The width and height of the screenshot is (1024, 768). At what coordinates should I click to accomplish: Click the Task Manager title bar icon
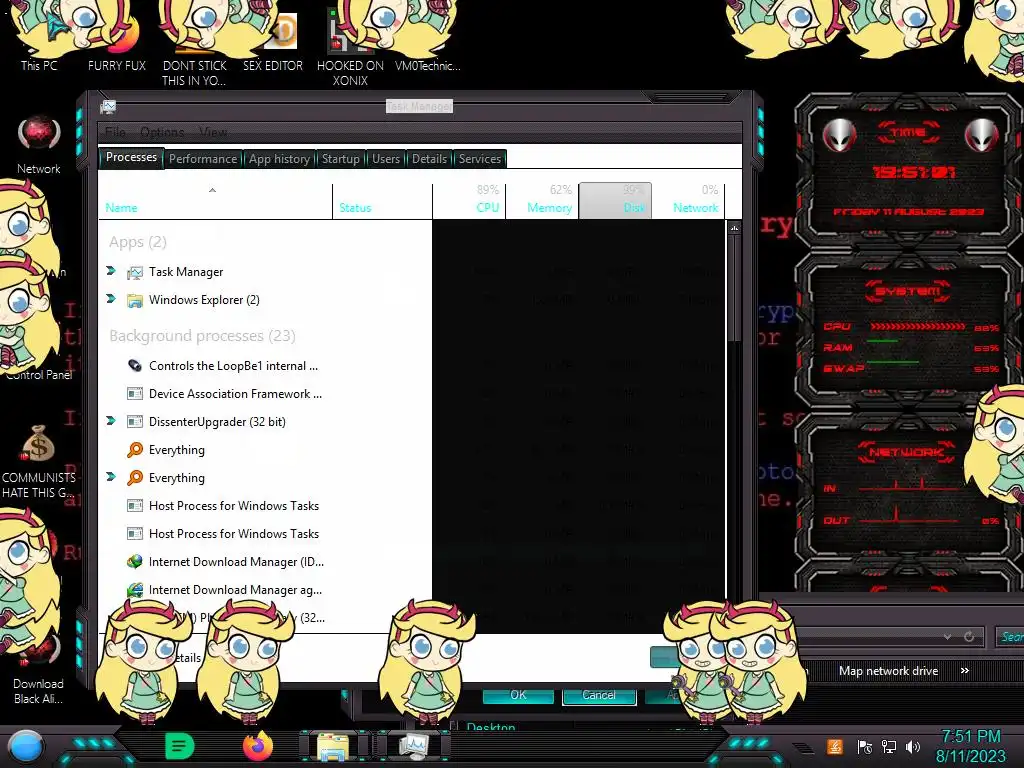point(108,106)
